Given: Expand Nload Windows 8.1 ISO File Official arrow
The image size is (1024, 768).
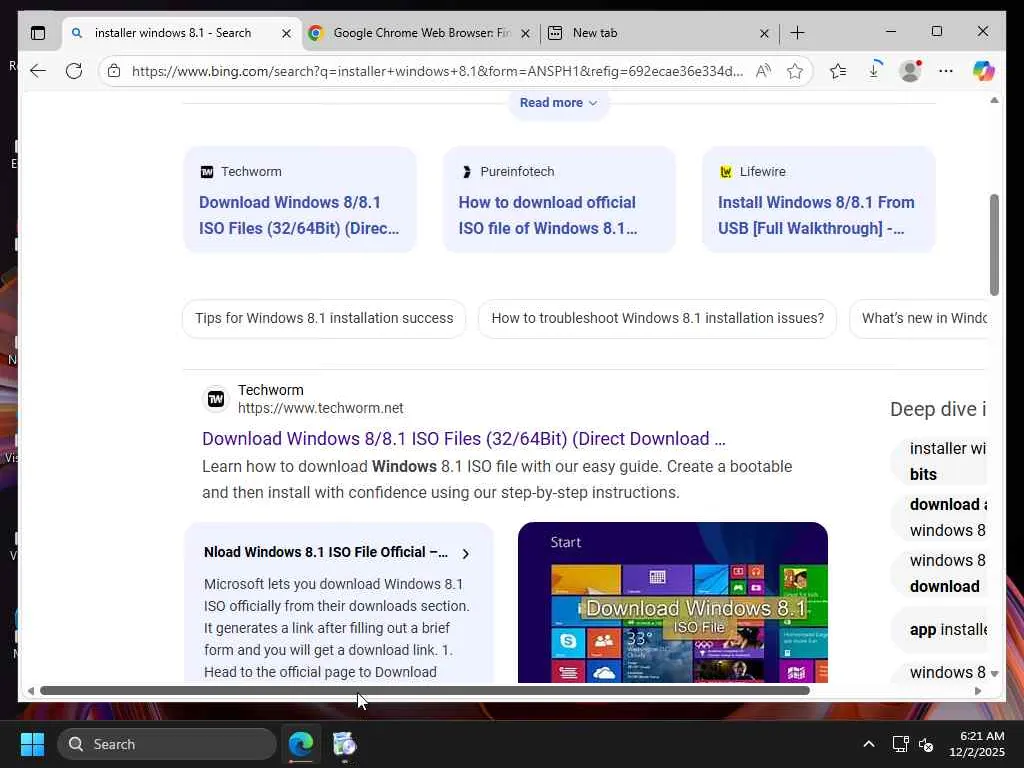Looking at the screenshot, I should point(466,554).
